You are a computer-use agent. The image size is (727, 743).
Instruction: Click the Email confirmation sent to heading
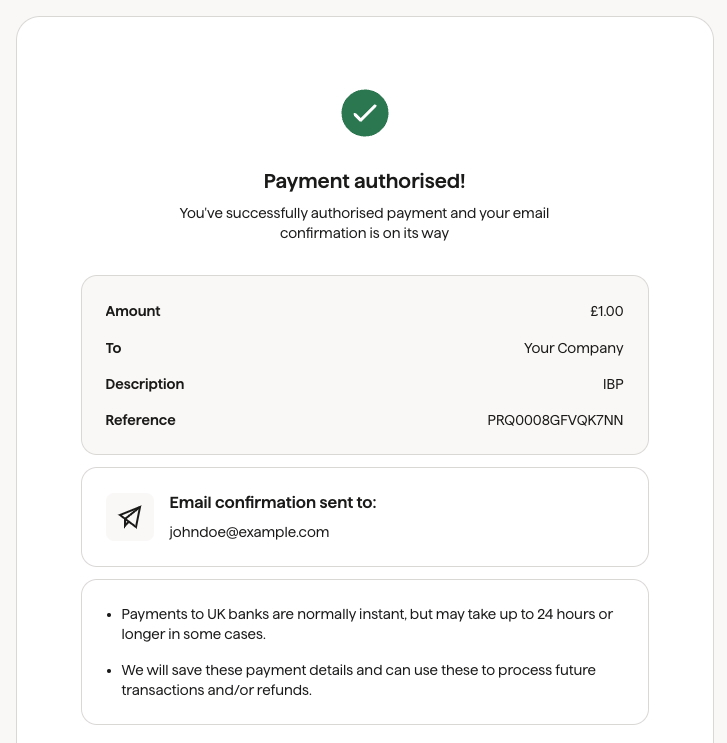(273, 503)
